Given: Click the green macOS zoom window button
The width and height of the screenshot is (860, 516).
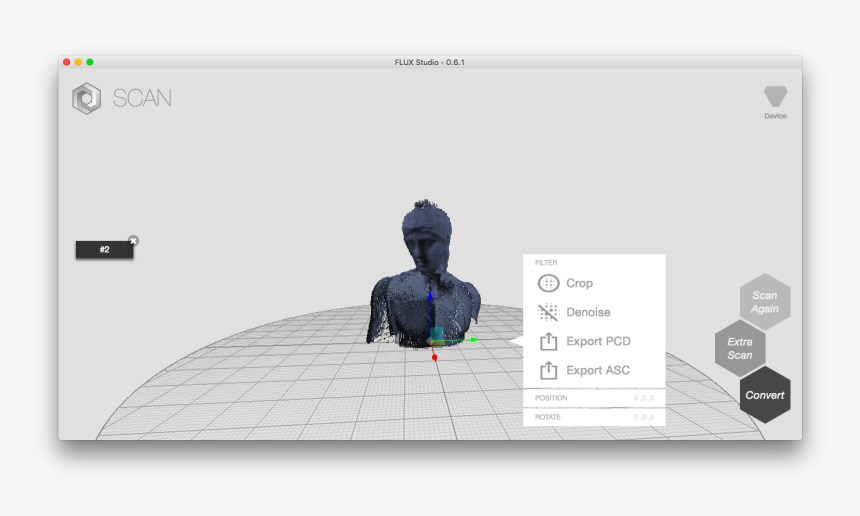Looking at the screenshot, I should (90, 62).
